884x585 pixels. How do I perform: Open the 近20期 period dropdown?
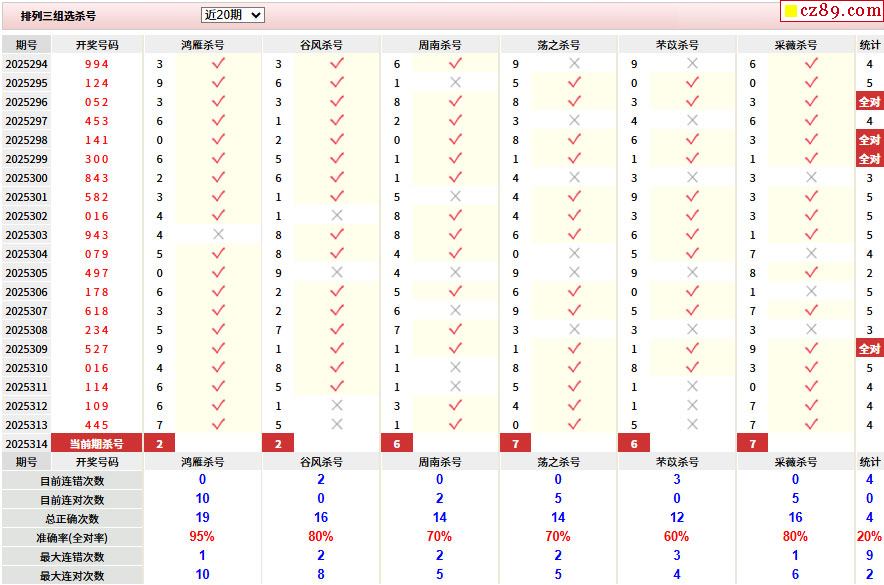click(x=232, y=15)
